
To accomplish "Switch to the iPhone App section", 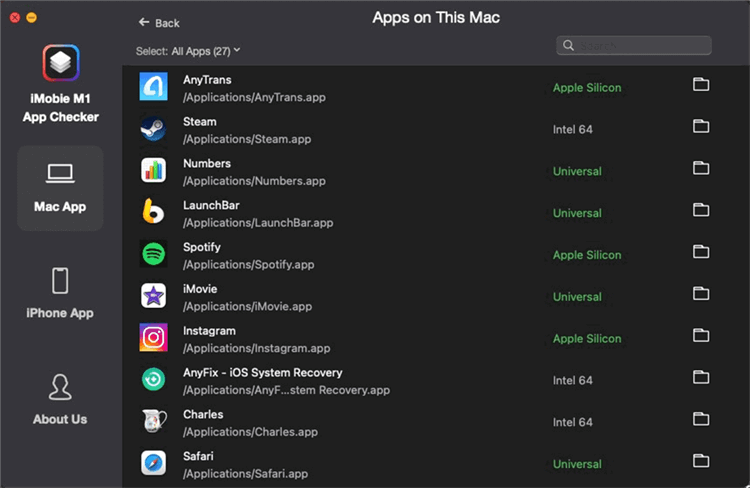I will [x=60, y=294].
